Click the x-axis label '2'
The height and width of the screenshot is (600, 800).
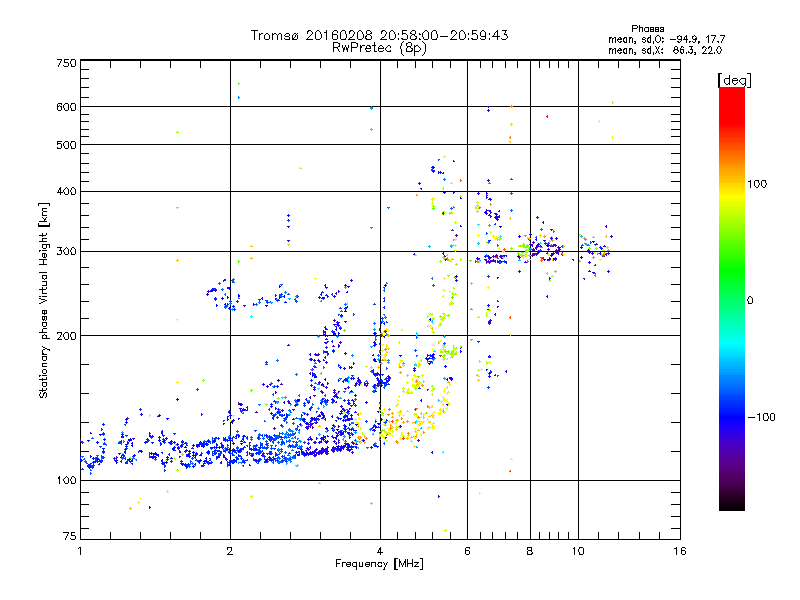(x=230, y=551)
